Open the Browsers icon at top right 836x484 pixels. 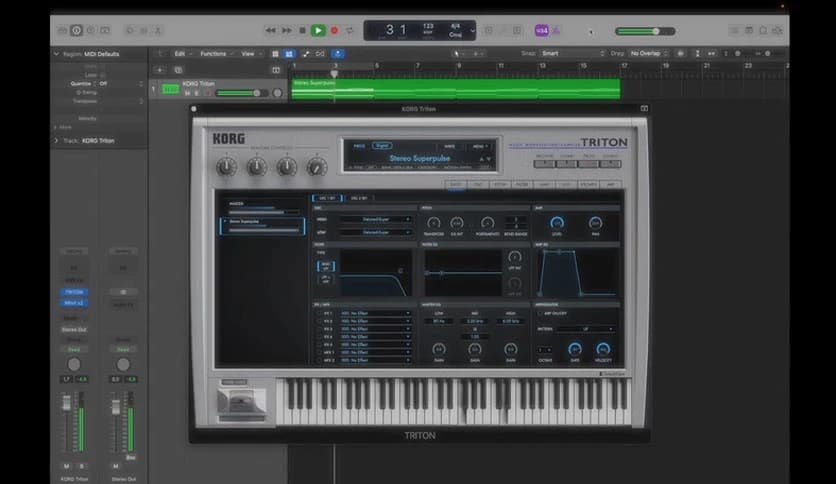tap(777, 30)
